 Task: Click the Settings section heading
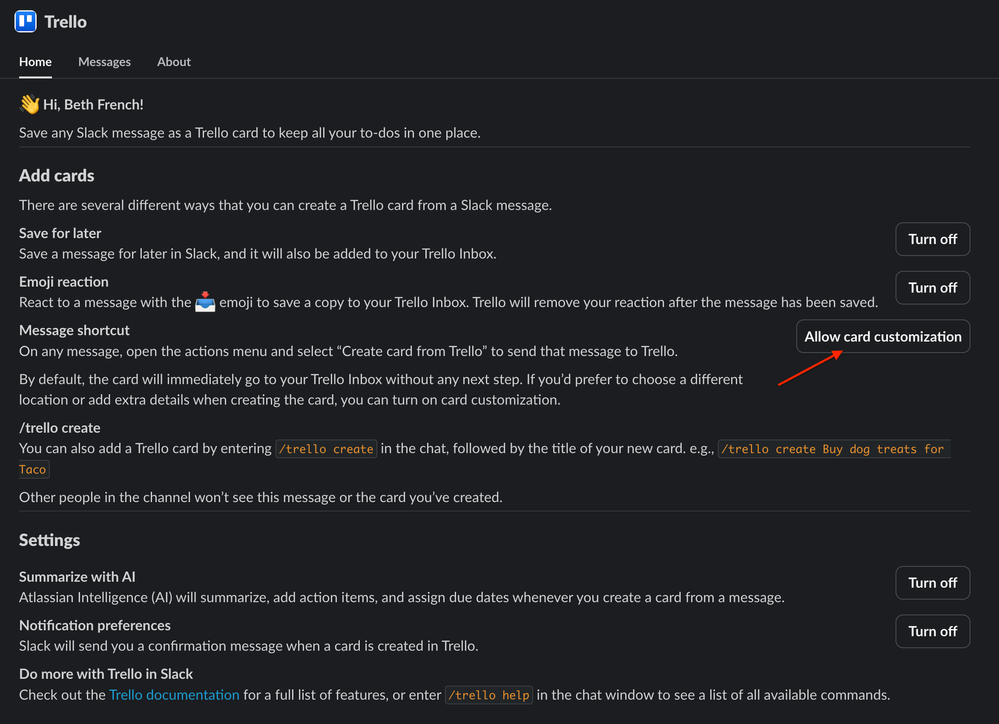[x=49, y=539]
